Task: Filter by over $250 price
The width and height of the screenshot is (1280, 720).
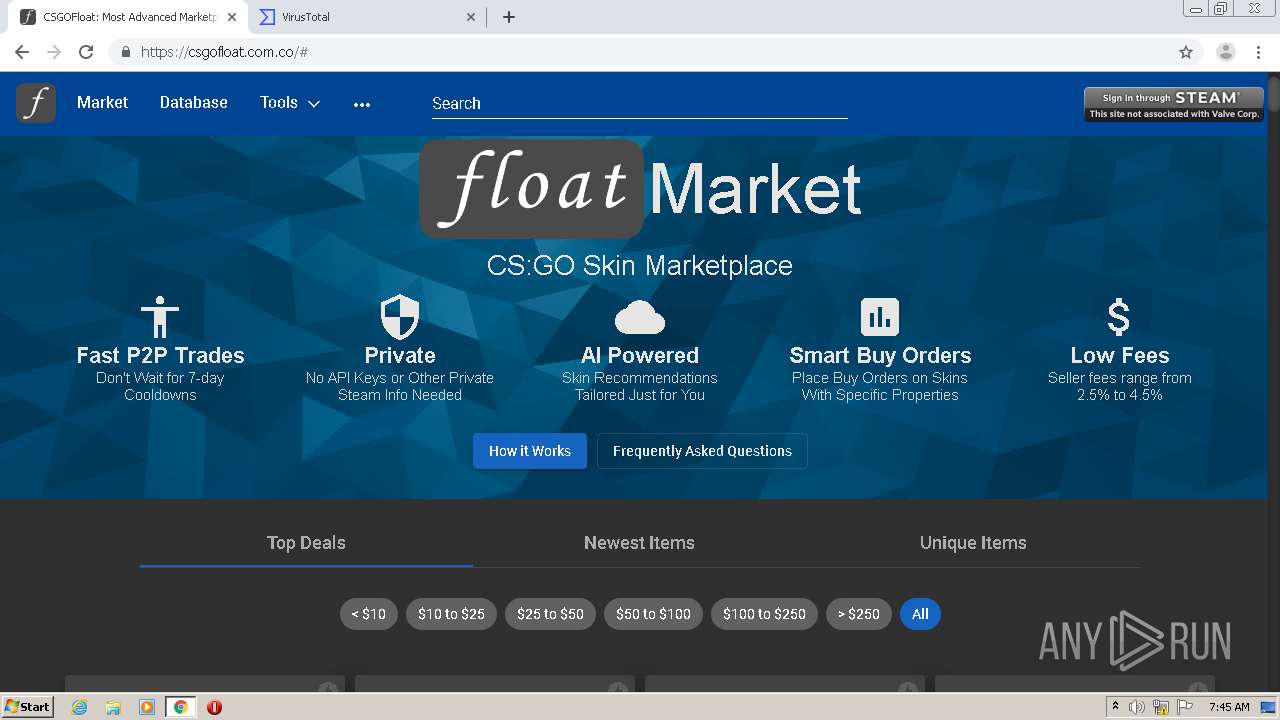Action: (859, 614)
